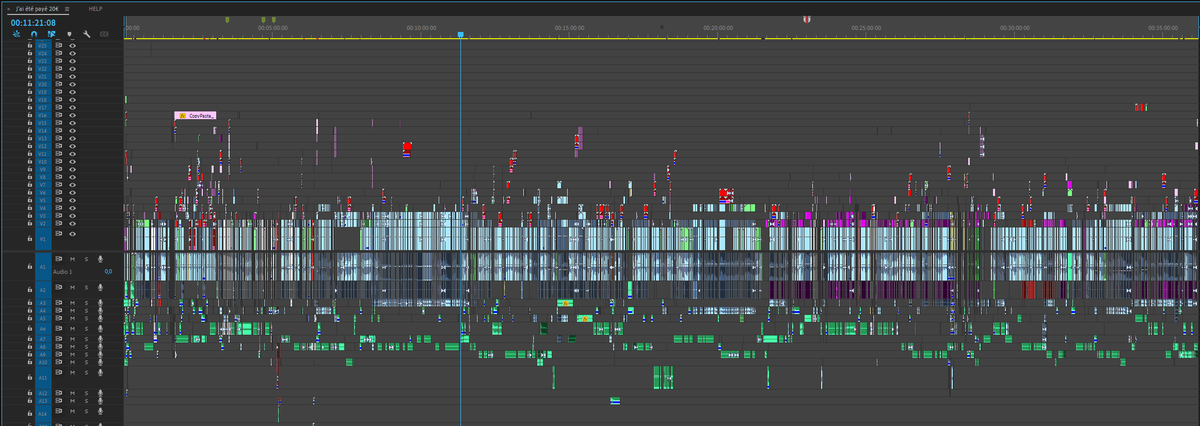The height and width of the screenshot is (426, 1200).
Task: Mute audio track A11
Action: coord(73,372)
